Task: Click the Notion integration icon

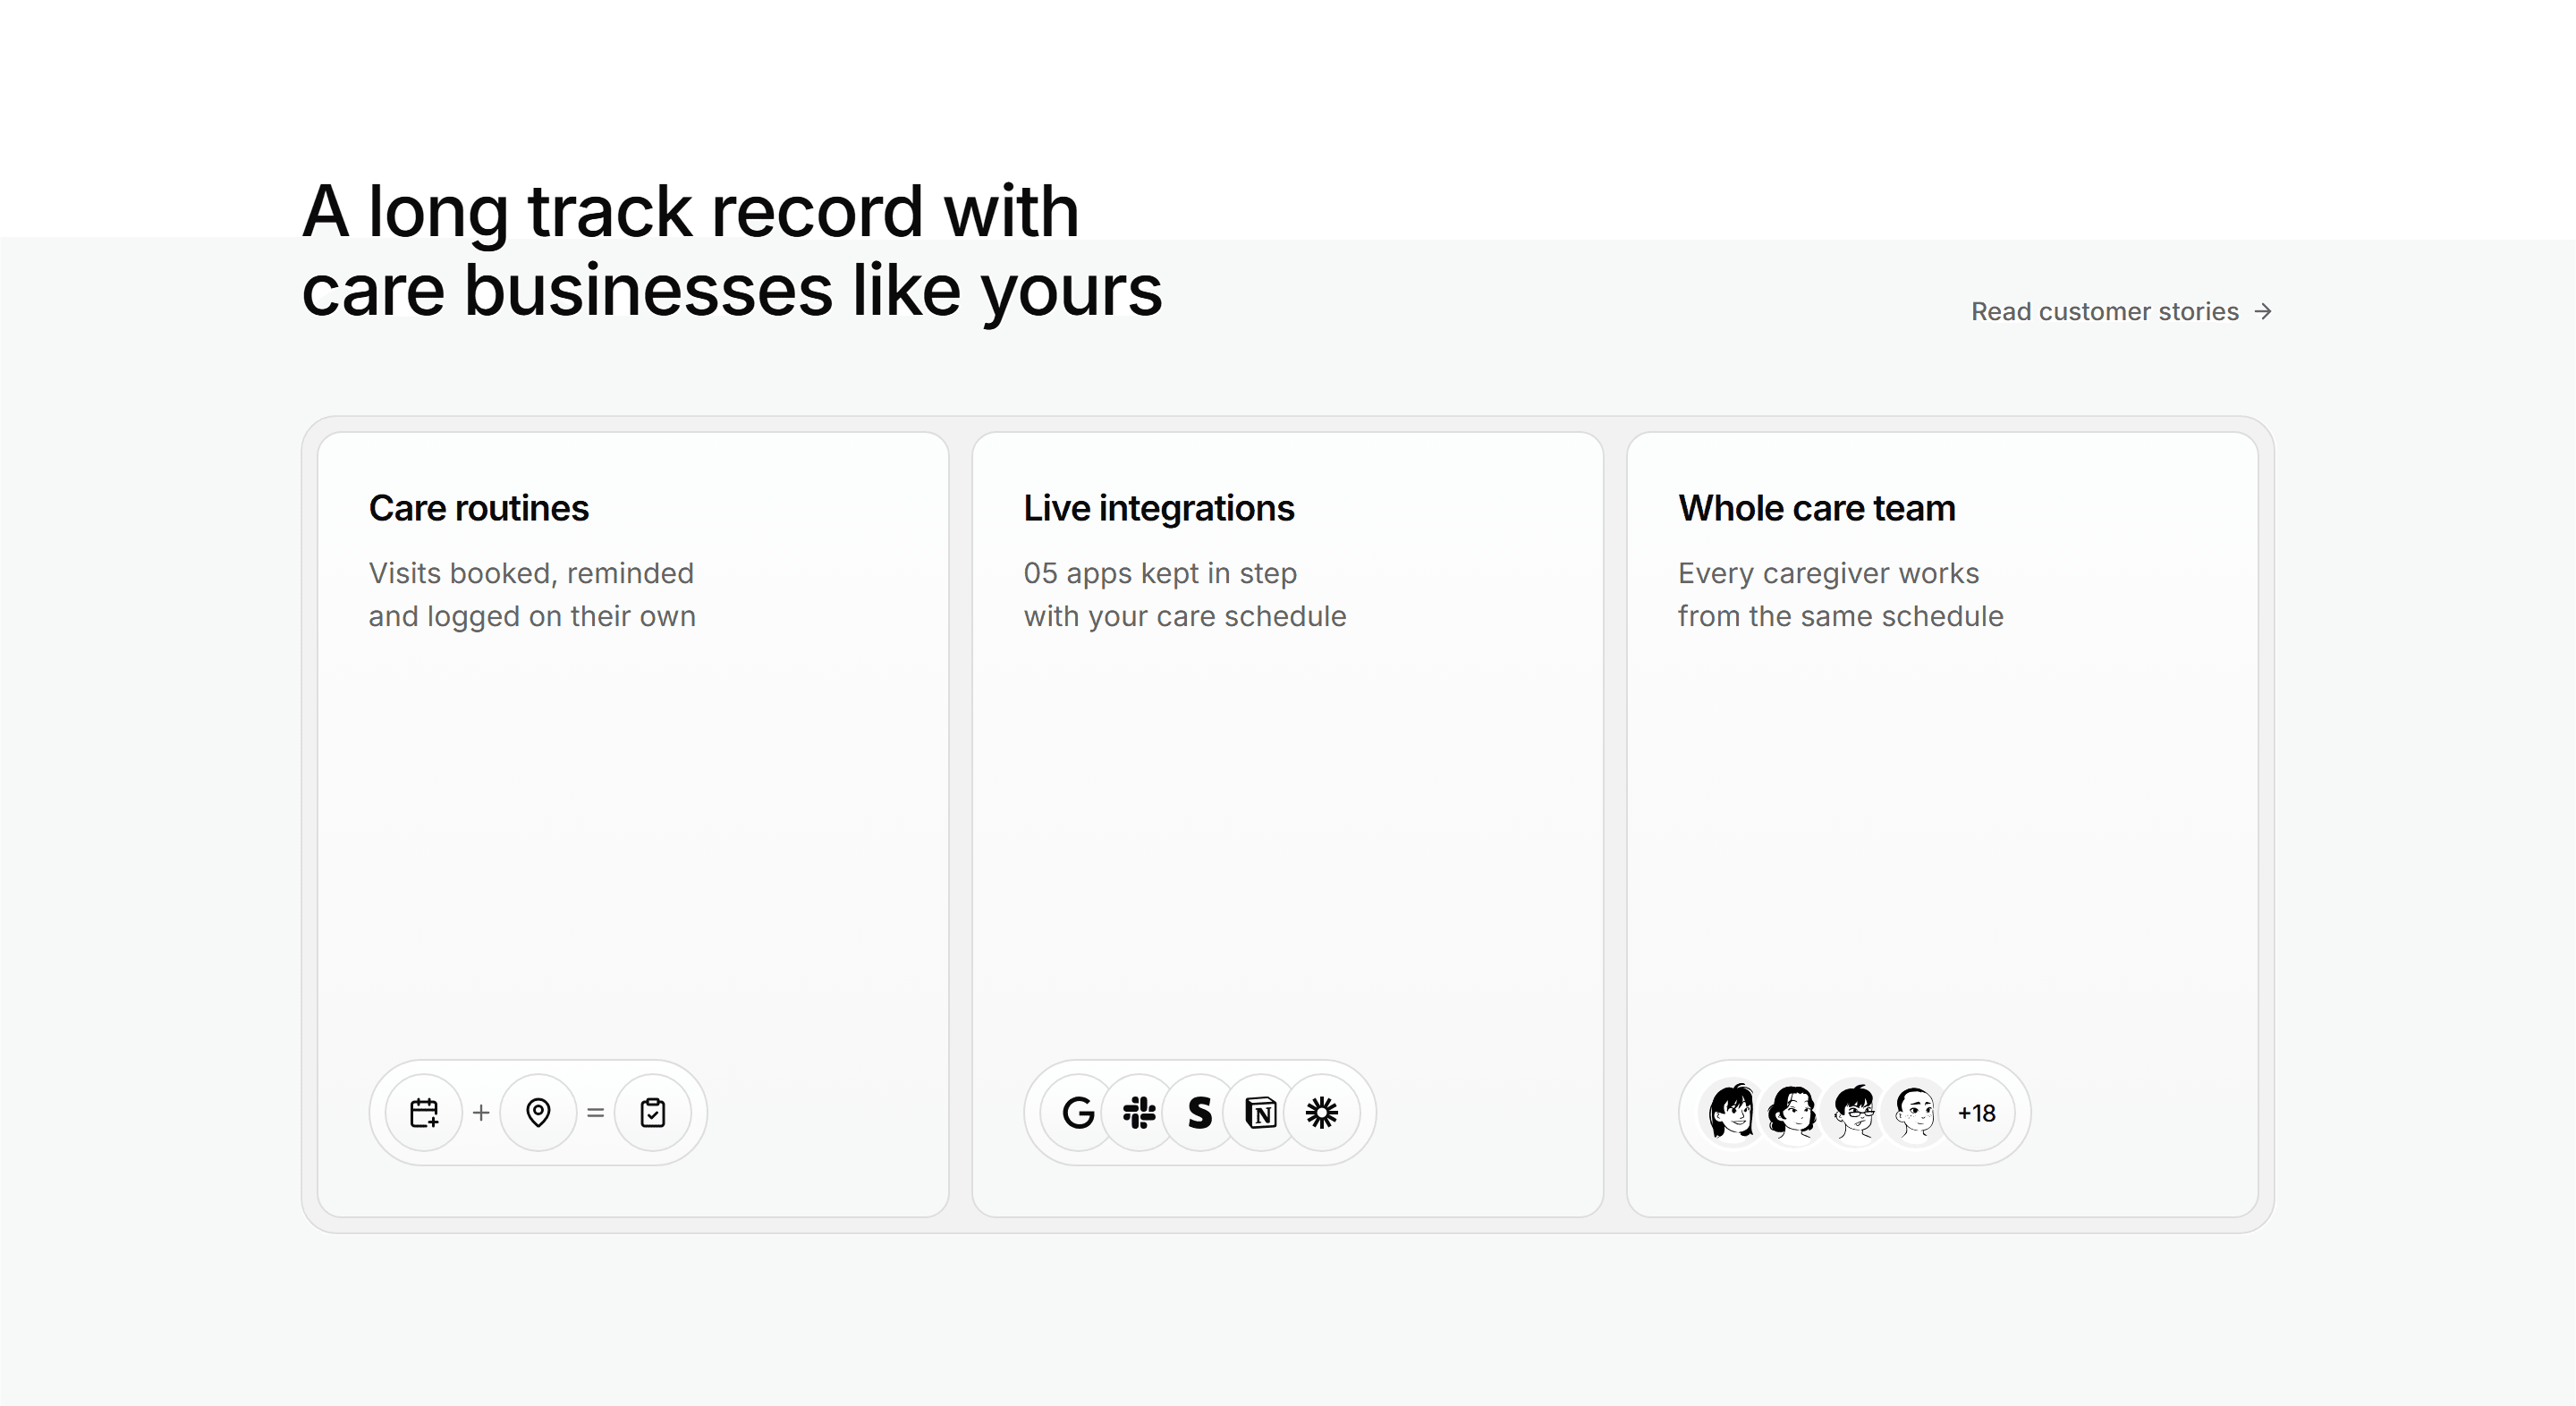Action: pos(1261,1112)
